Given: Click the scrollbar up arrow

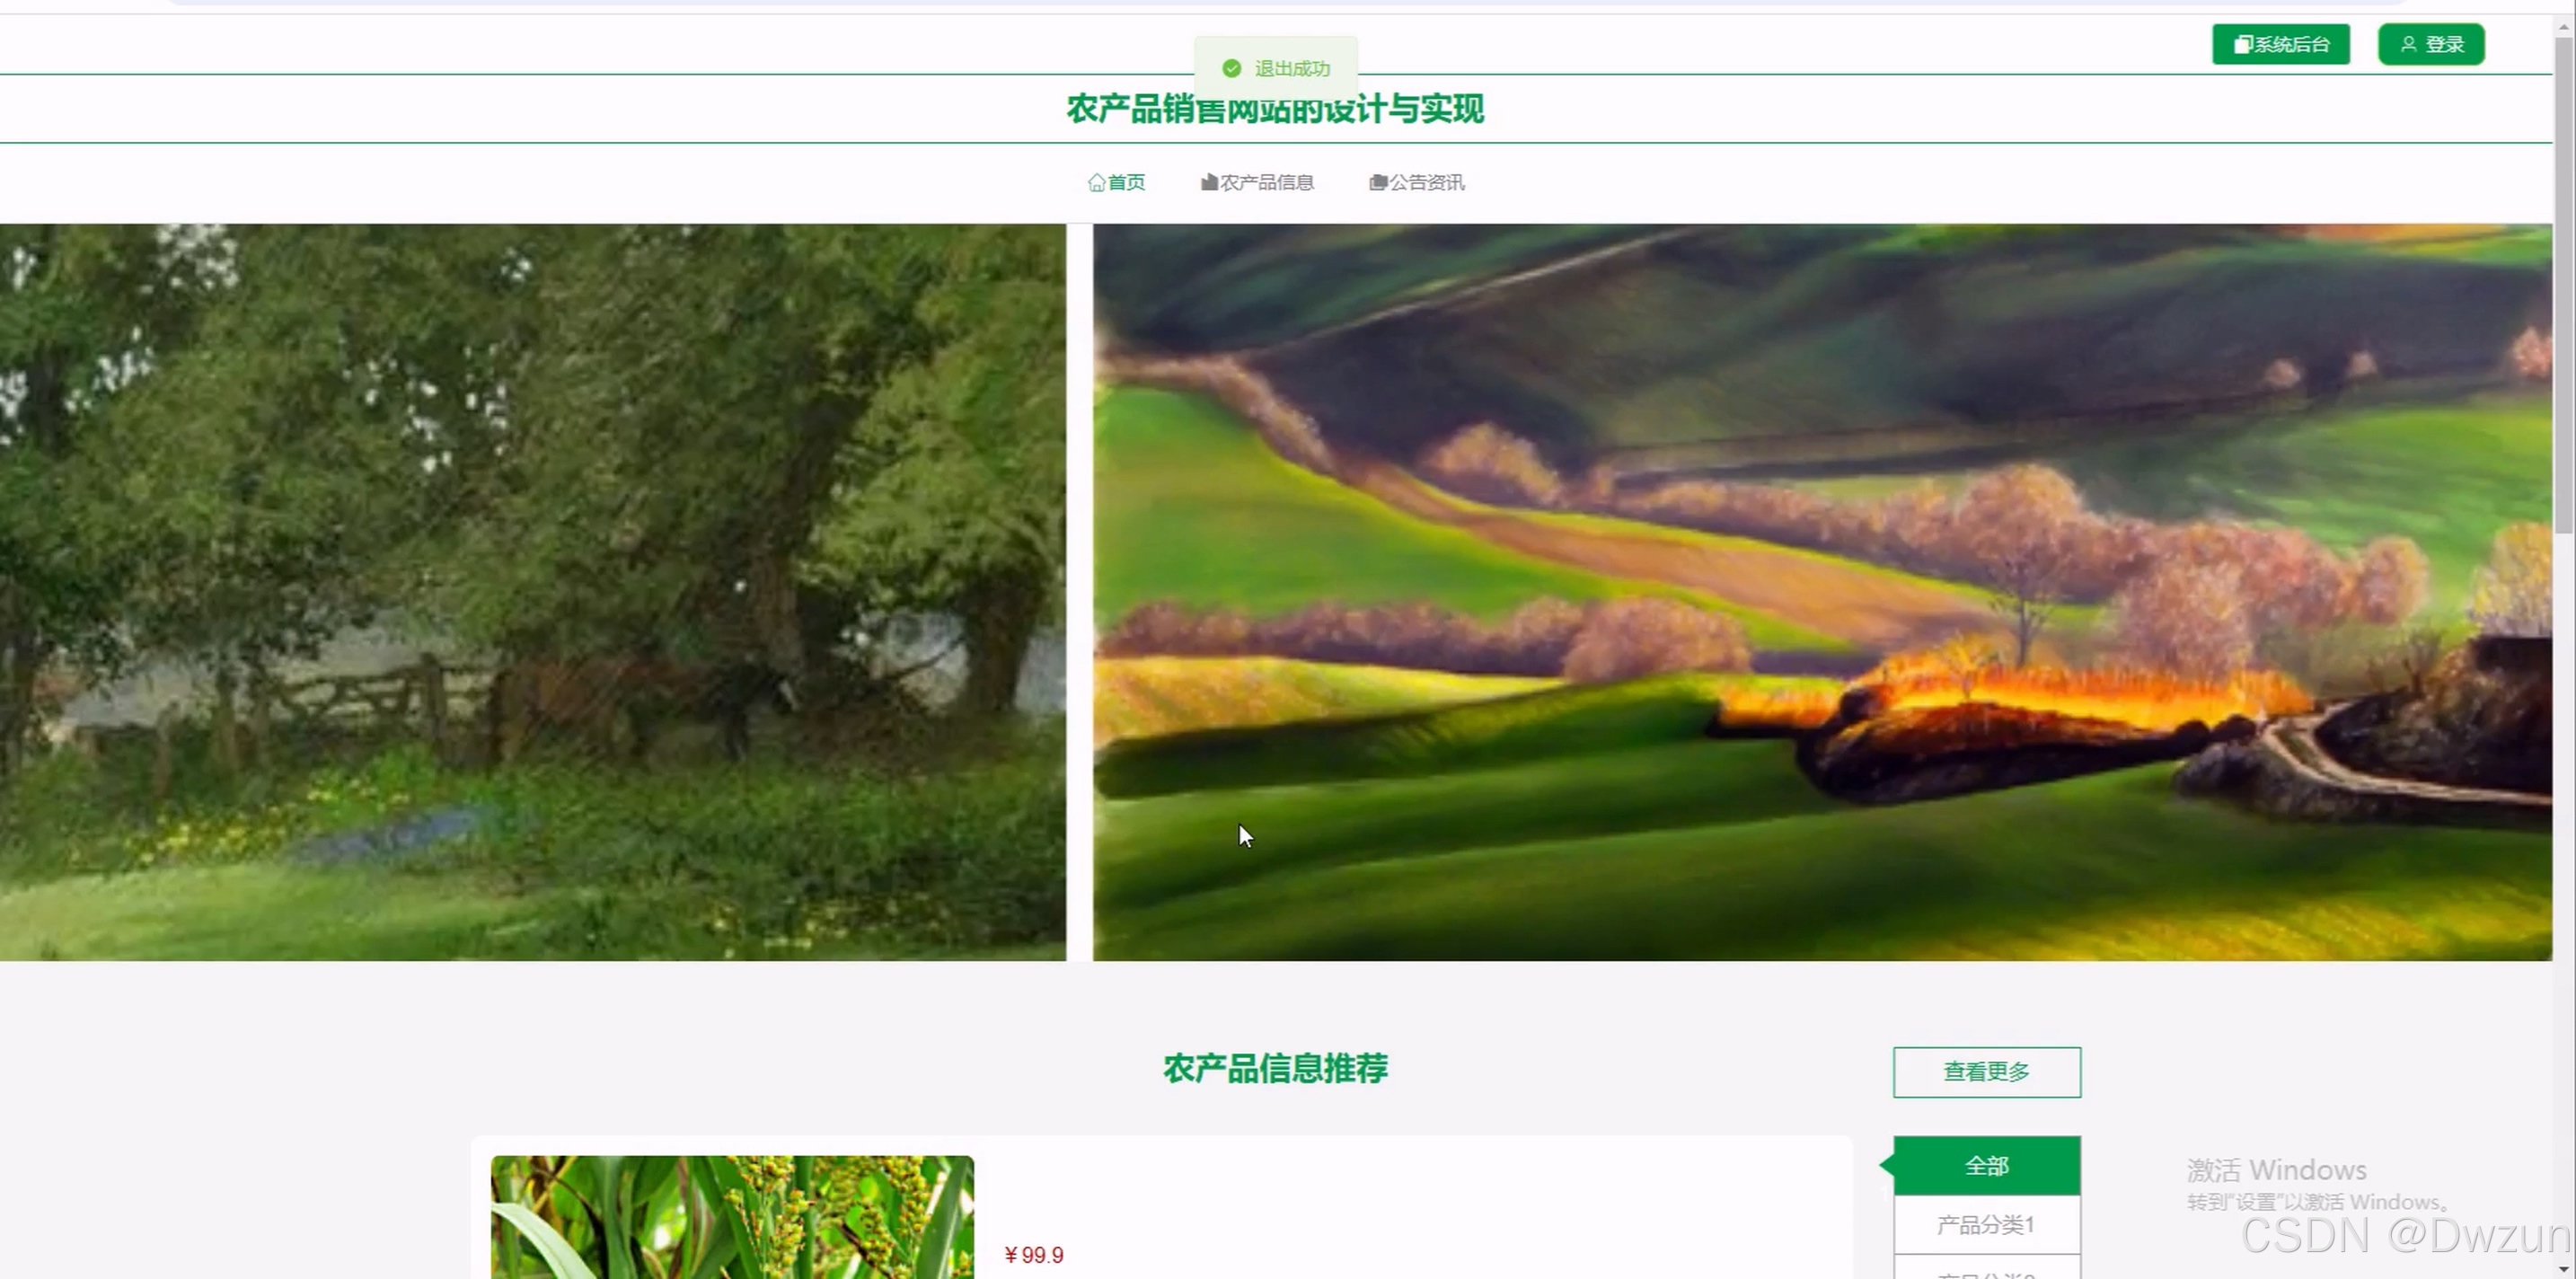Looking at the screenshot, I should pos(2565,27).
